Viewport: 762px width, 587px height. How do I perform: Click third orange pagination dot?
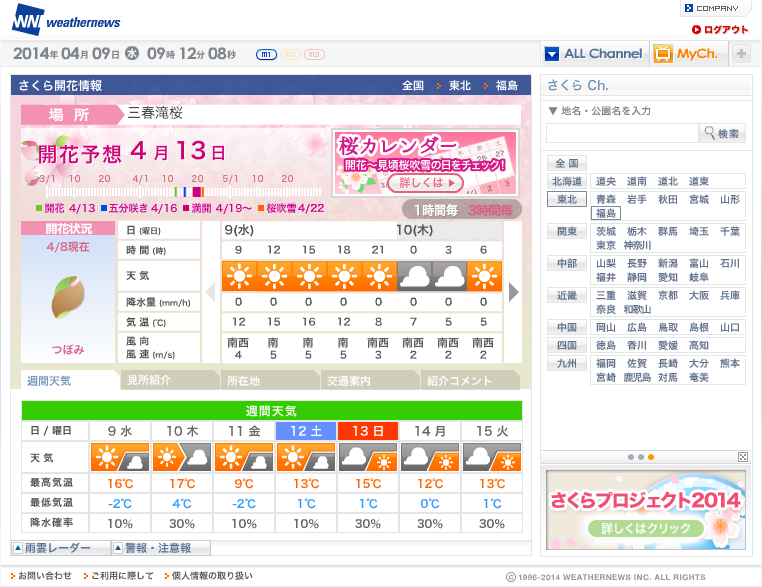click(651, 457)
